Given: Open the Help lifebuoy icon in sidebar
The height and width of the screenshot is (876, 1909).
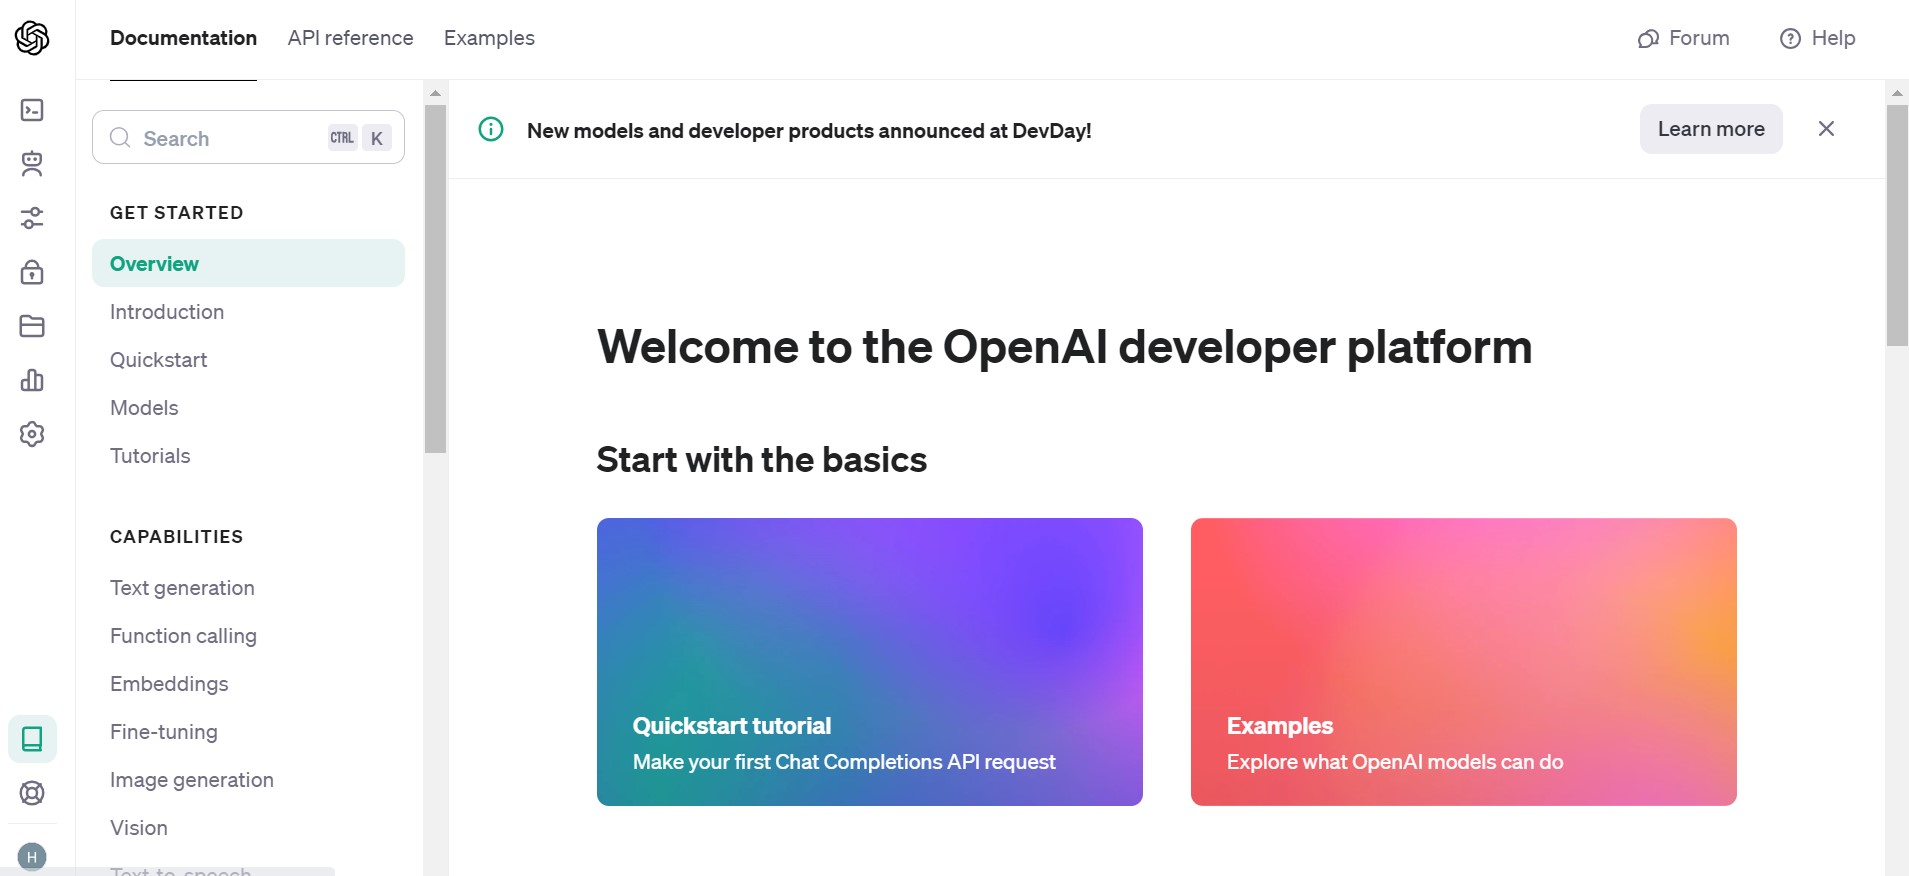Looking at the screenshot, I should pos(32,793).
